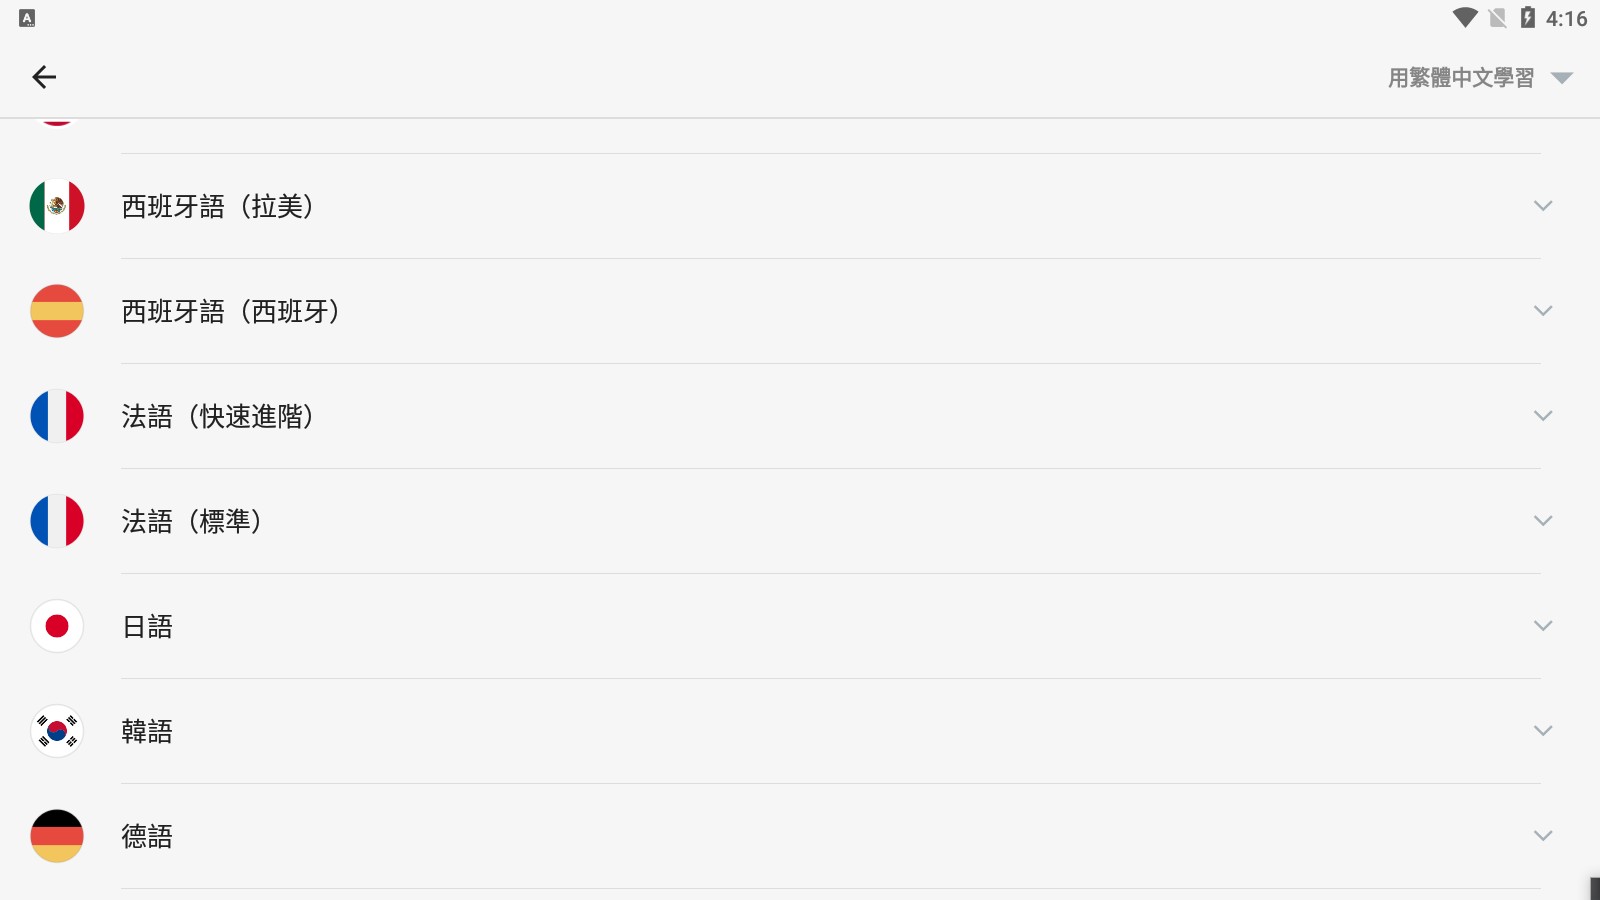1600x900 pixels.
Task: Expand the 日語 chevron
Action: [1543, 626]
